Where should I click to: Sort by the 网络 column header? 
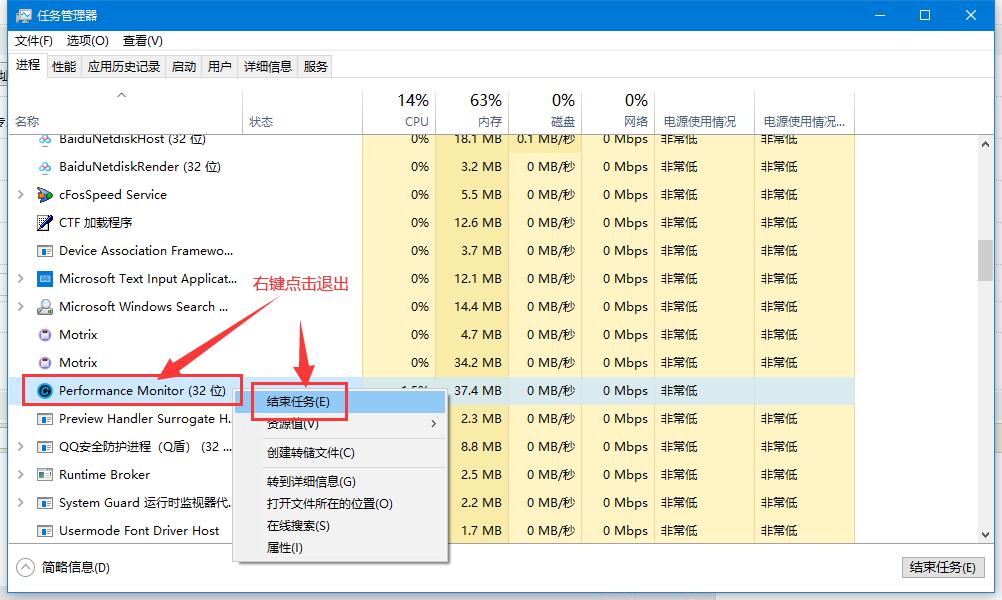coord(617,112)
